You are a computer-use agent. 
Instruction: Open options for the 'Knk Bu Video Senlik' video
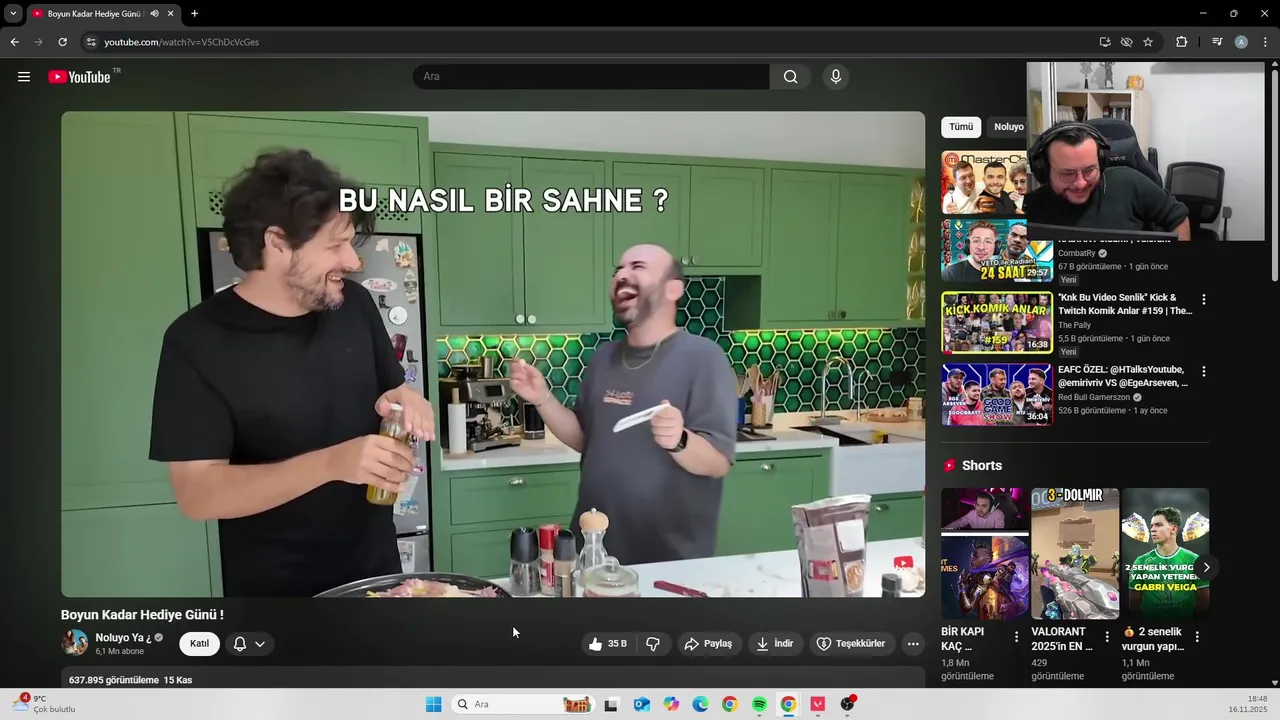pyautogui.click(x=1204, y=299)
